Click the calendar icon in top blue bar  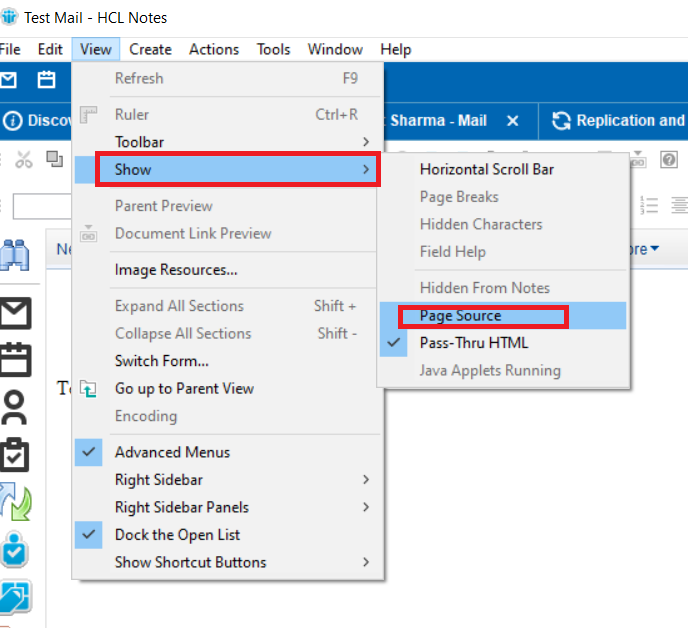tap(46, 80)
